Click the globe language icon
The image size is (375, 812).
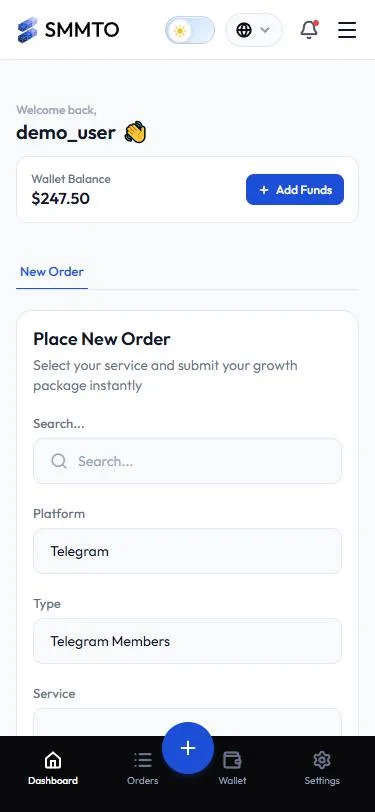pos(244,30)
